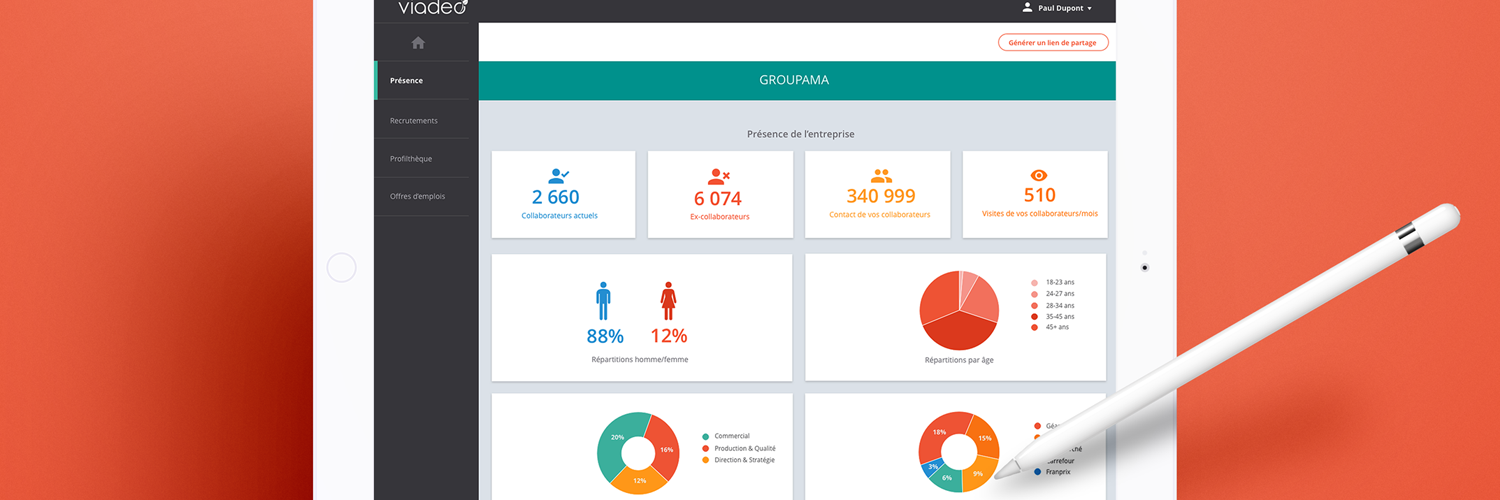Click the Présence de l'entreprise heading
This screenshot has height=500, width=1500.
point(800,134)
